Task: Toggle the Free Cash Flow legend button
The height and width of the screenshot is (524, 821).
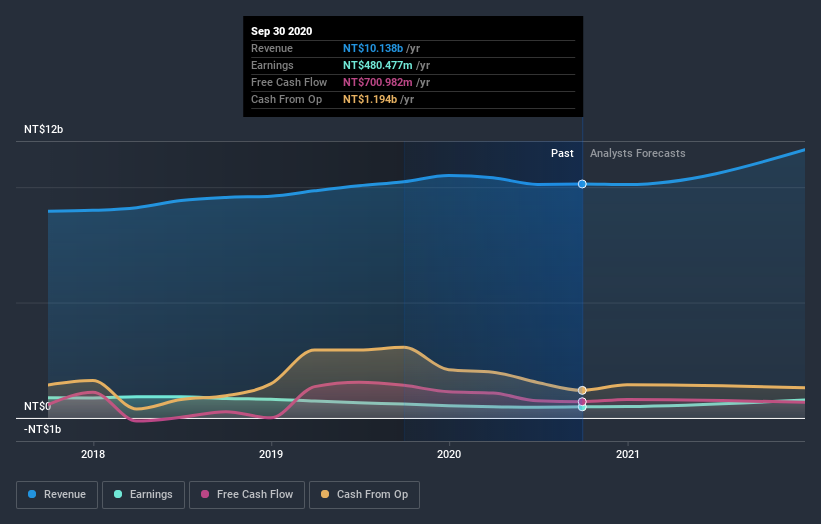Action: click(247, 495)
